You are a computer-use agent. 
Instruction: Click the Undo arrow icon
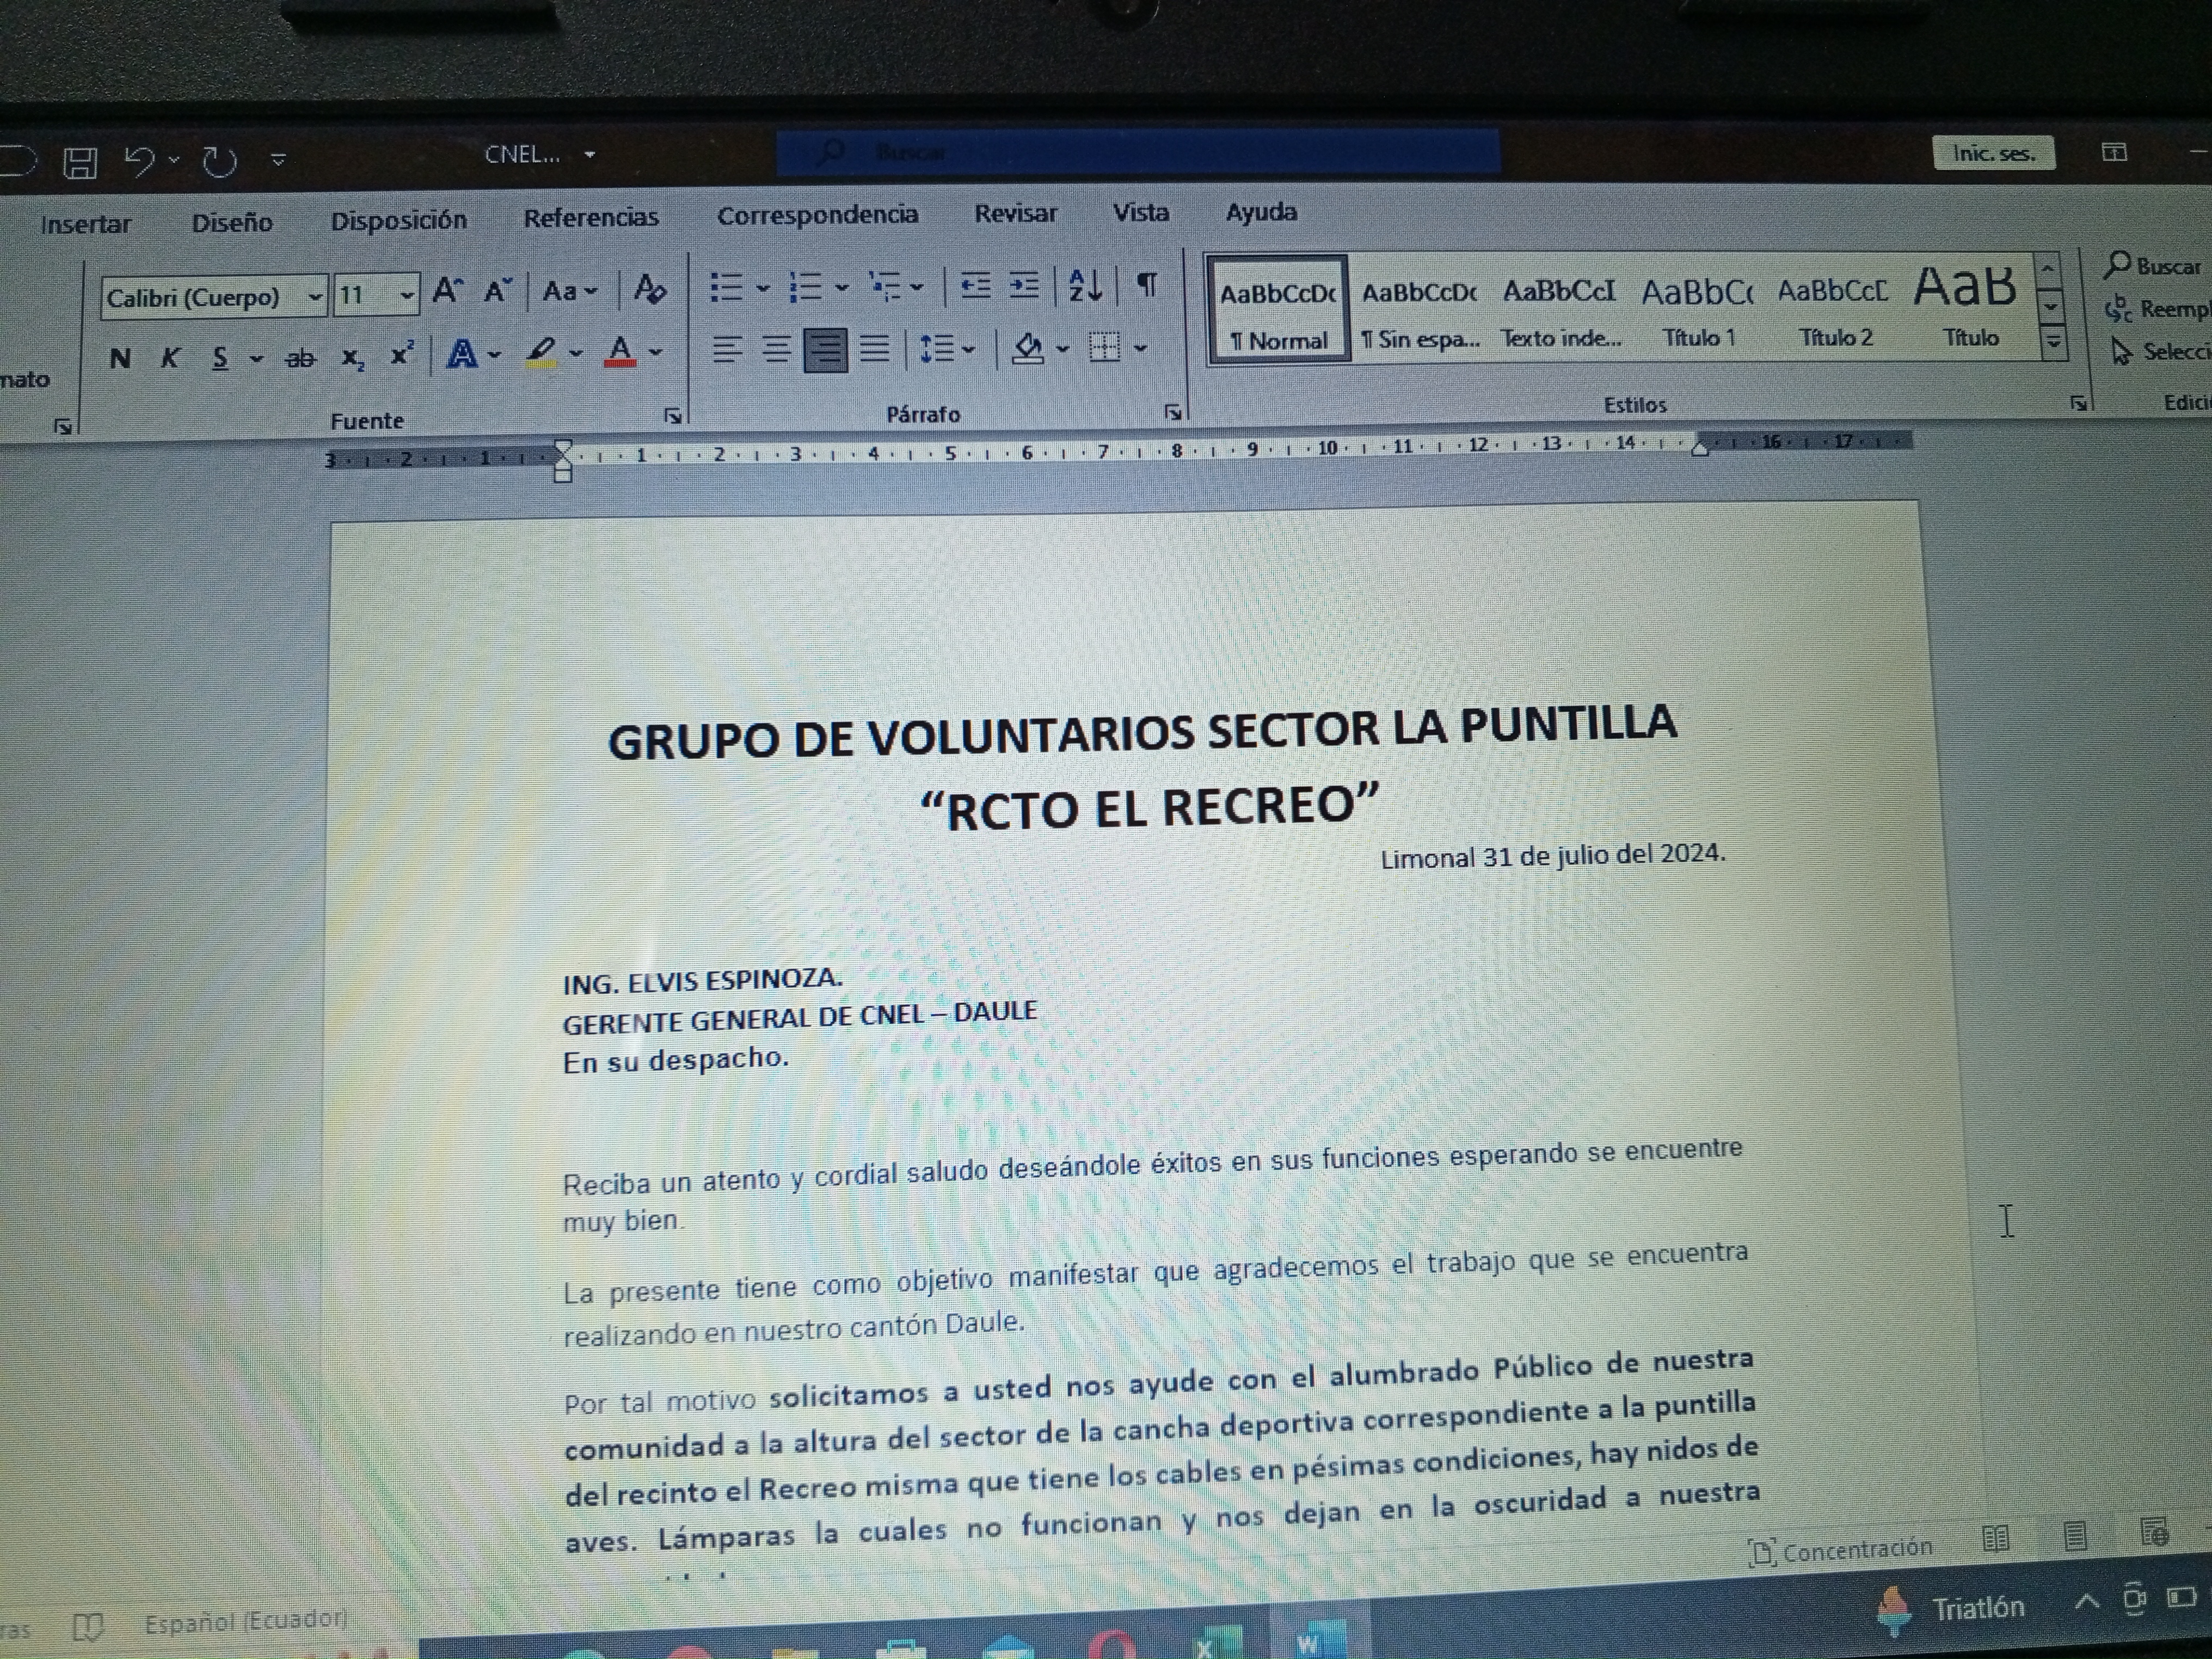point(139,160)
